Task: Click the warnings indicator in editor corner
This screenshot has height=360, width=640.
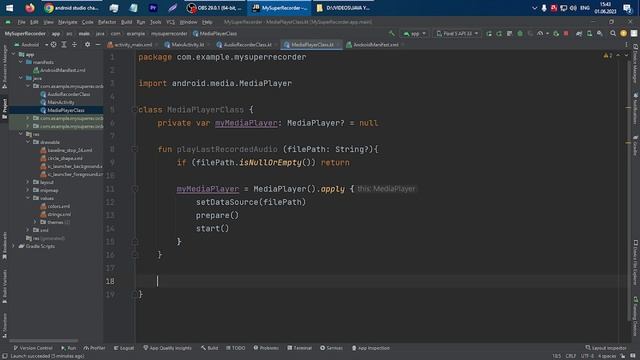Action: pyautogui.click(x=607, y=56)
